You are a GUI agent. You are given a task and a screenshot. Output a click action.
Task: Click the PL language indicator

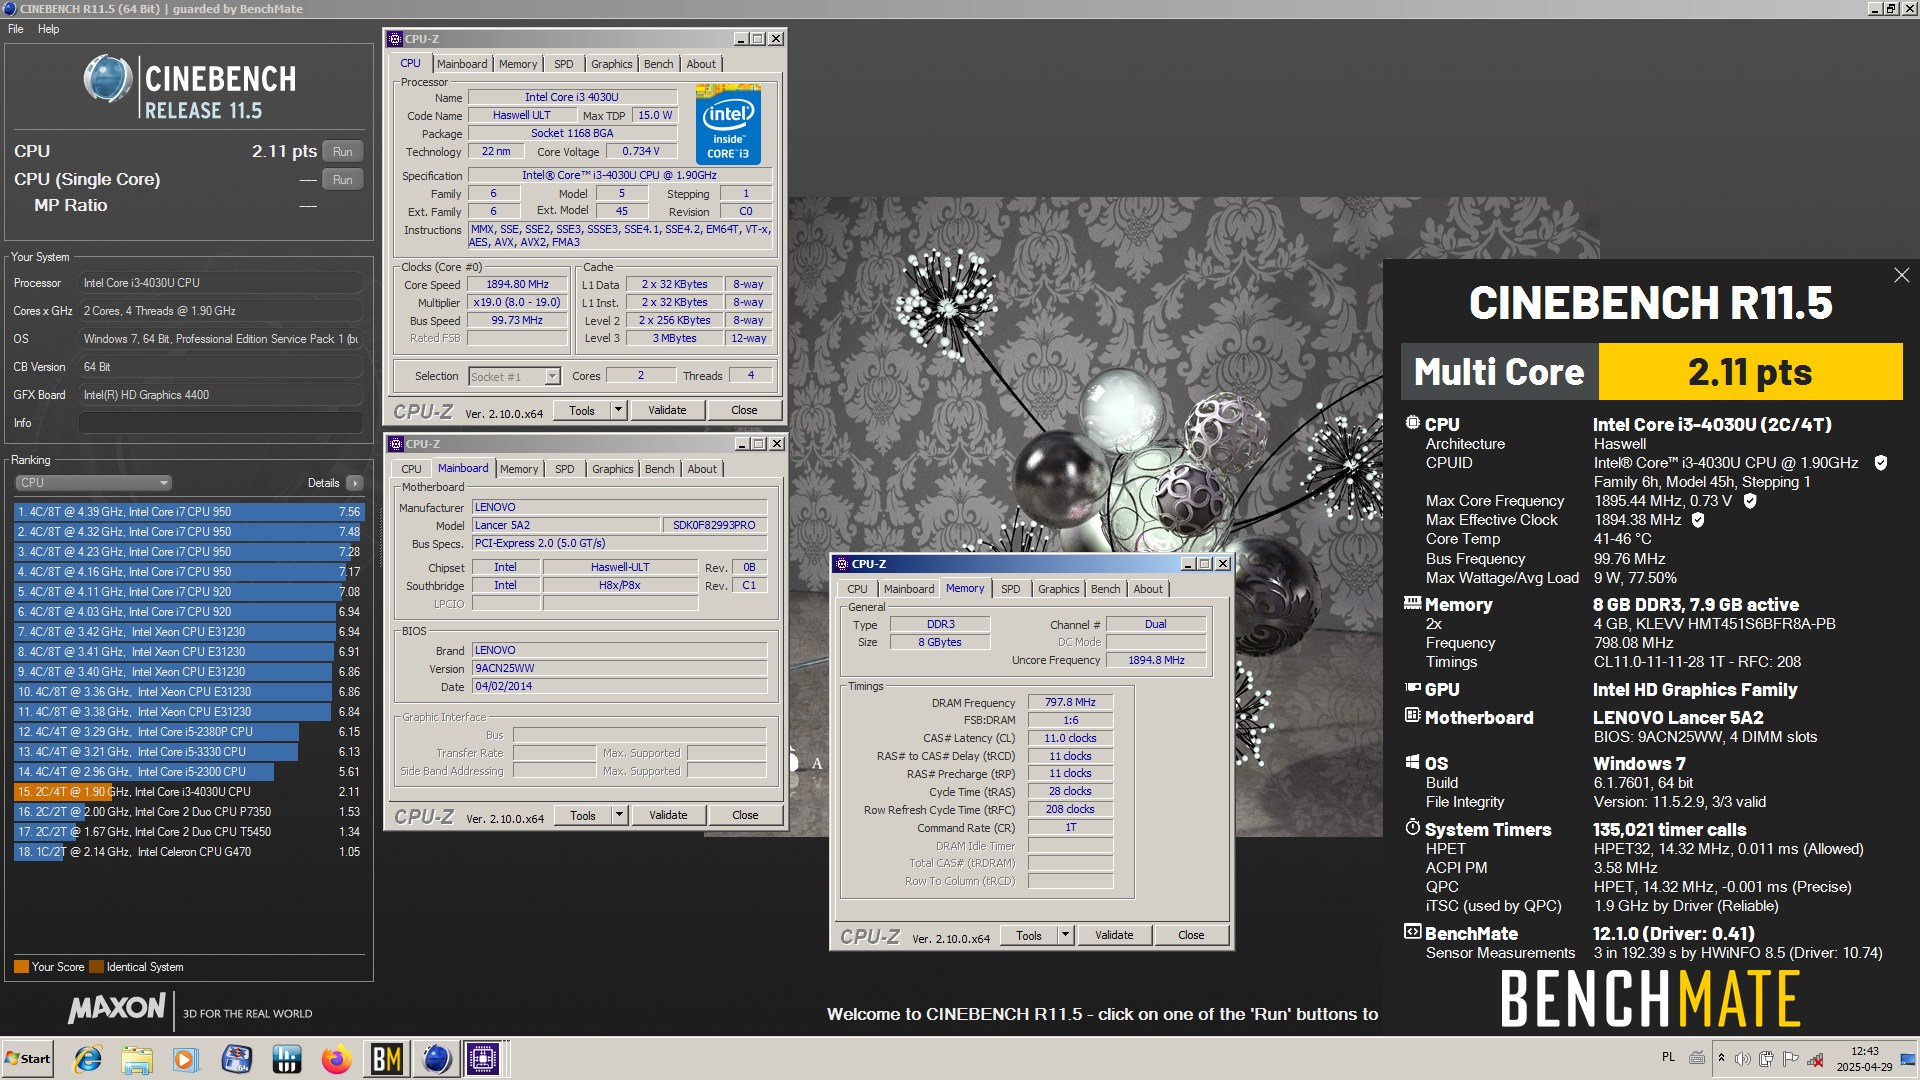coord(1668,1057)
